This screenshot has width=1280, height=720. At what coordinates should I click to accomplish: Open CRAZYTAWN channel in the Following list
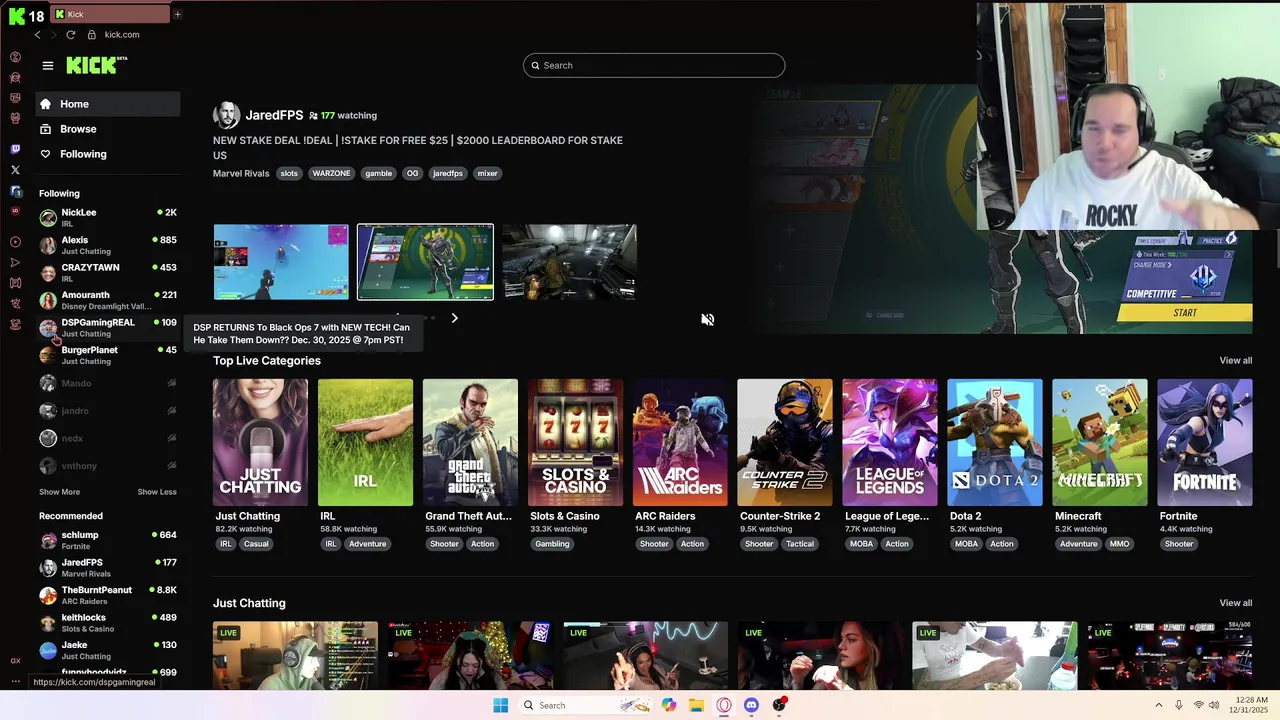(x=108, y=272)
